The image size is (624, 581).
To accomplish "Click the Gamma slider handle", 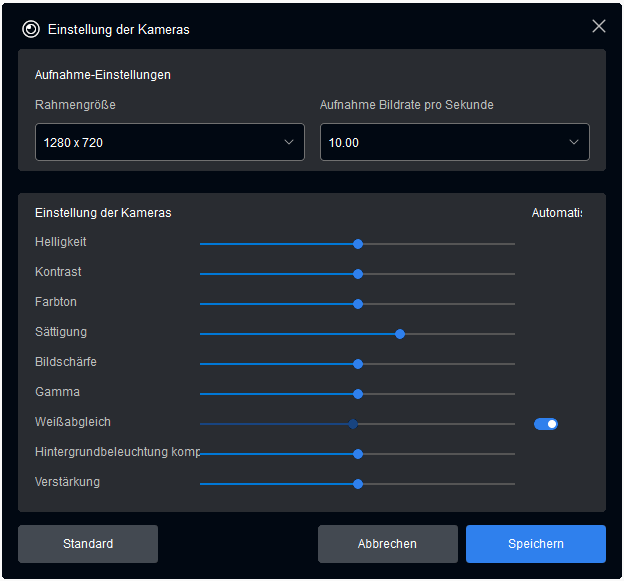I will pos(358,394).
